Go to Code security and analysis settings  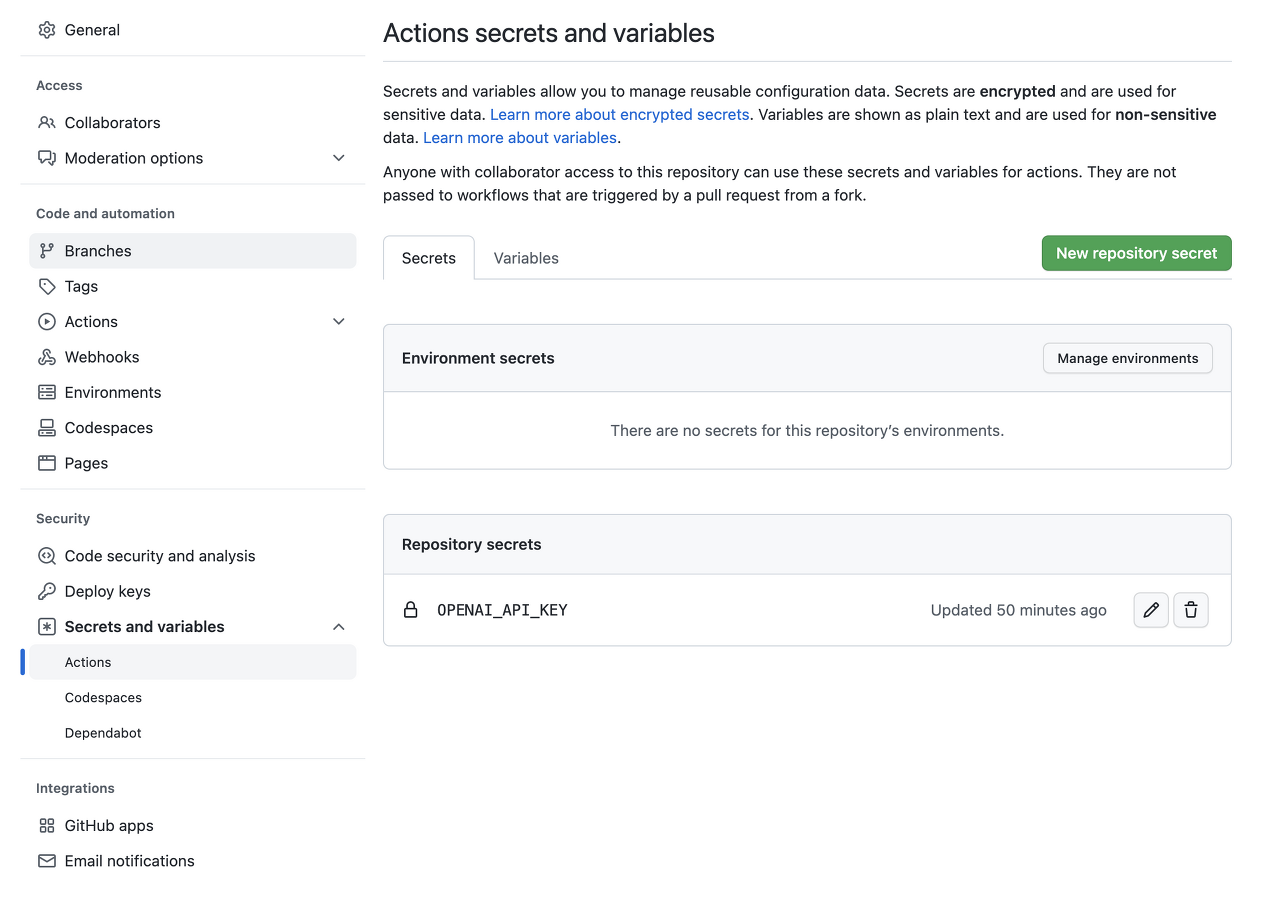click(160, 556)
